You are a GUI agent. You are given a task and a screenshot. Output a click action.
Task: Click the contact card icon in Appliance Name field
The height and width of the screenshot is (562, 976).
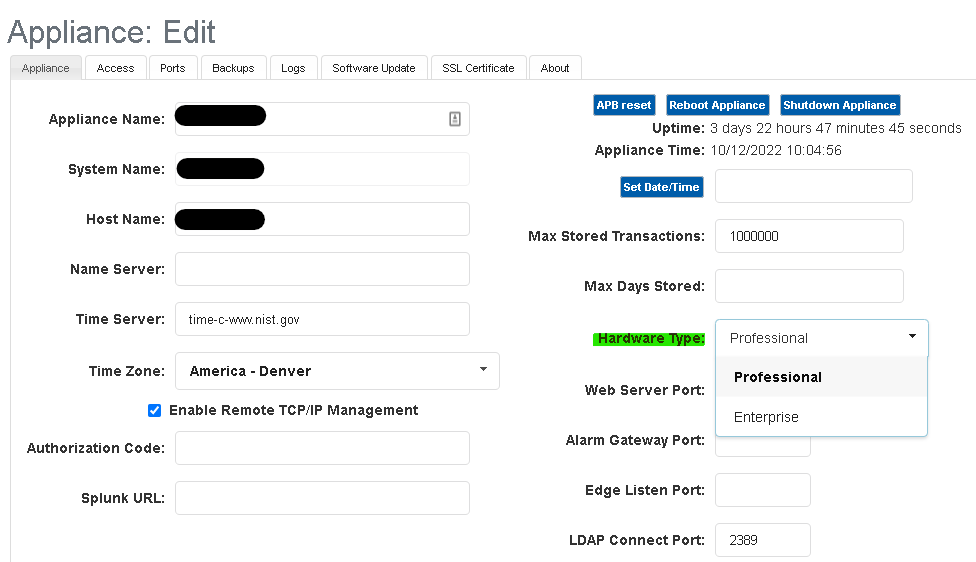pos(455,119)
